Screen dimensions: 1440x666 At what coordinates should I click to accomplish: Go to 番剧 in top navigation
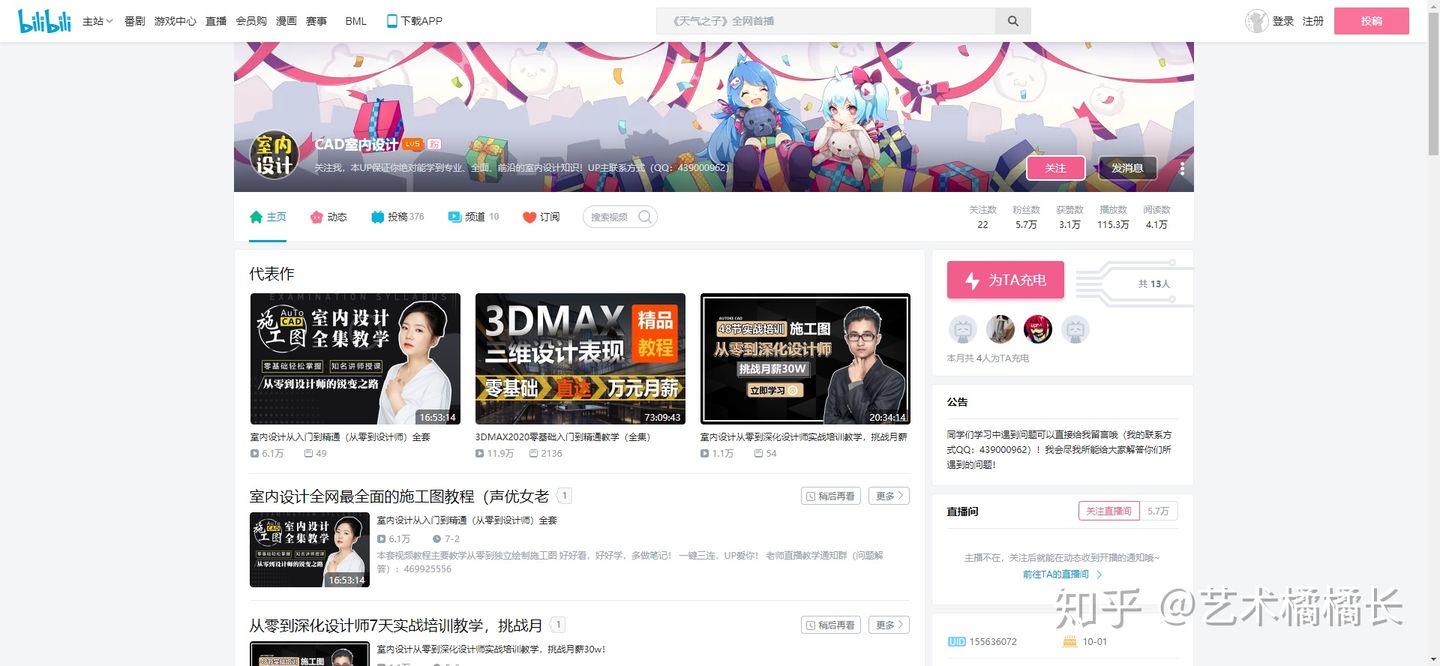click(x=135, y=21)
